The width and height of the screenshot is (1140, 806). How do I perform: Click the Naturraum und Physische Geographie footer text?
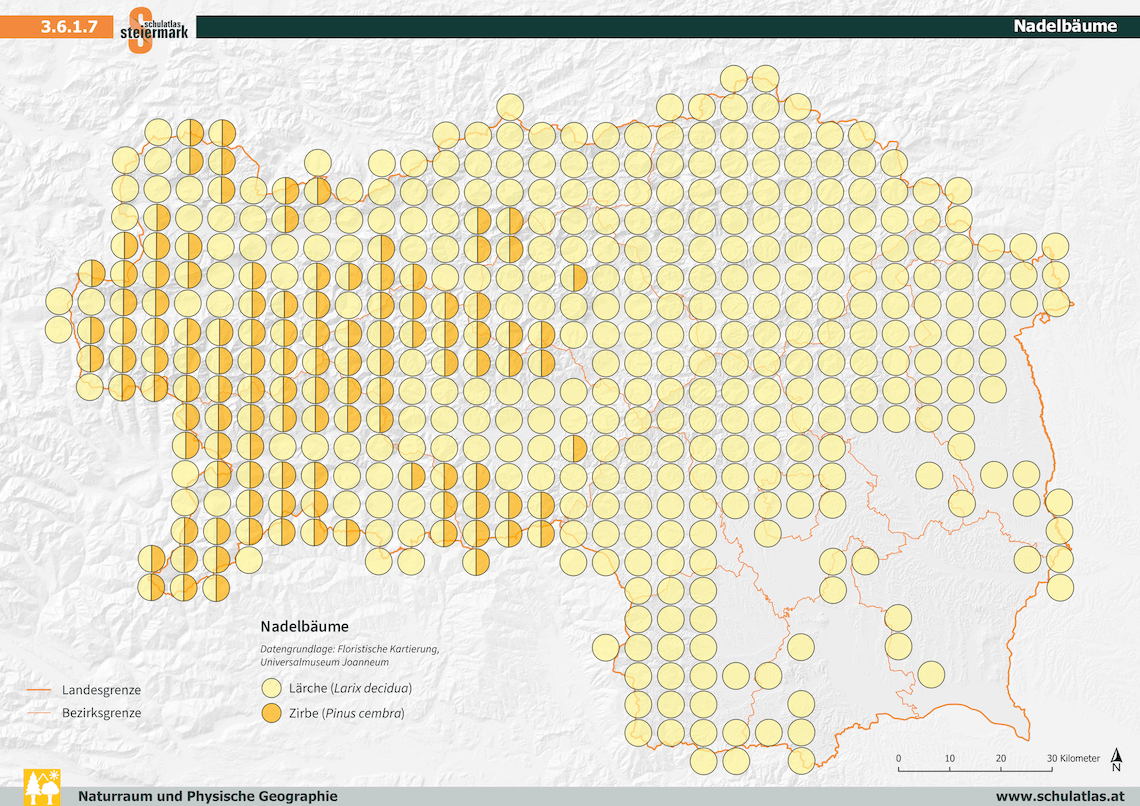208,796
